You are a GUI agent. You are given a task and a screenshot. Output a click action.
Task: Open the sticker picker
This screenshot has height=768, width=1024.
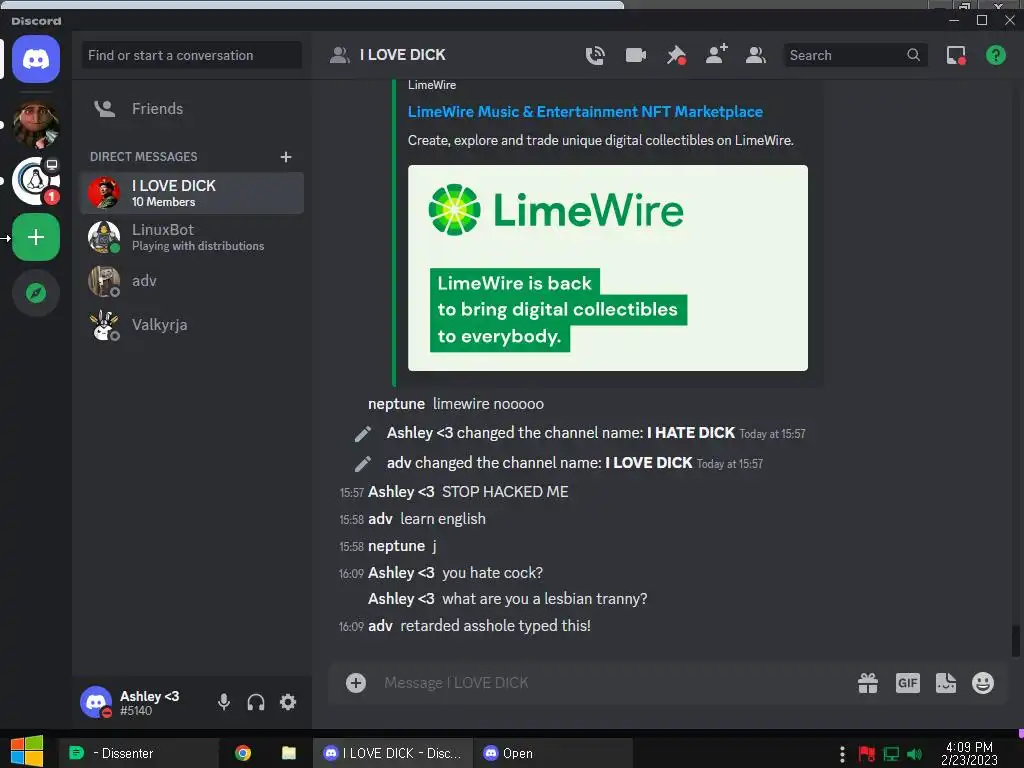click(946, 683)
